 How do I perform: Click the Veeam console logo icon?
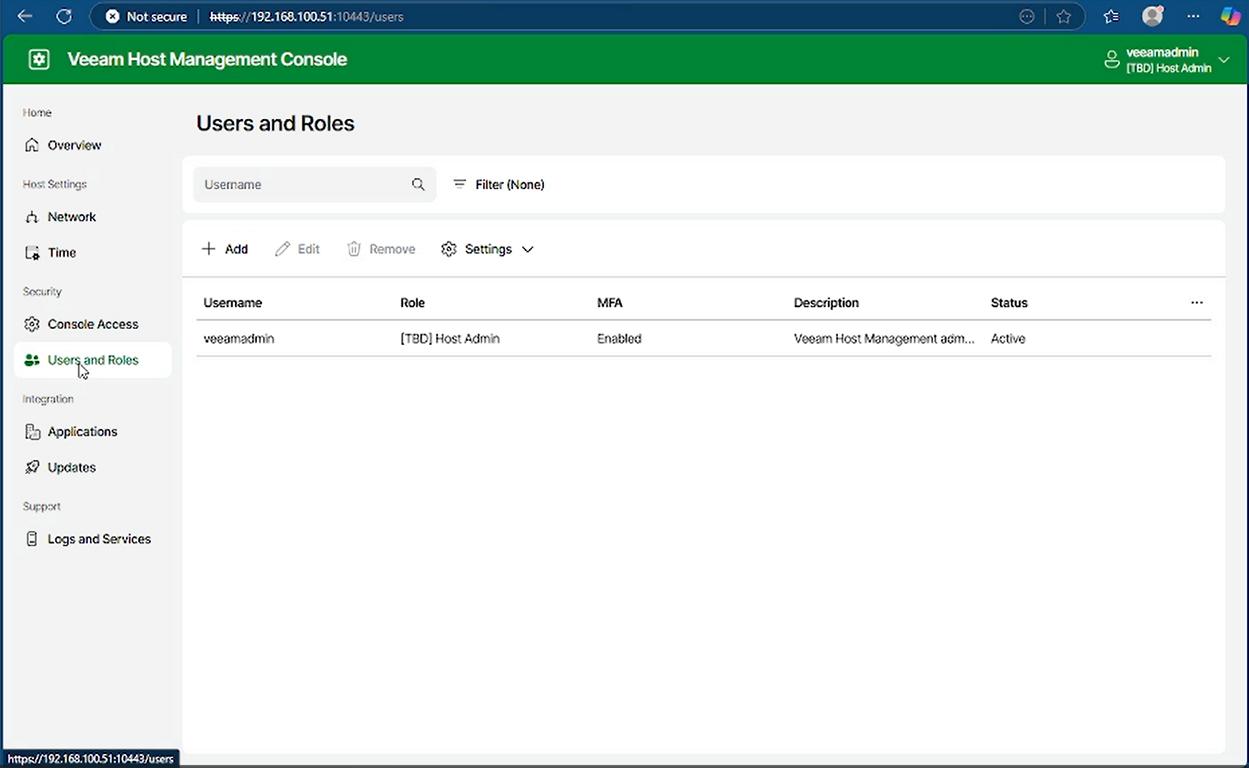point(39,59)
